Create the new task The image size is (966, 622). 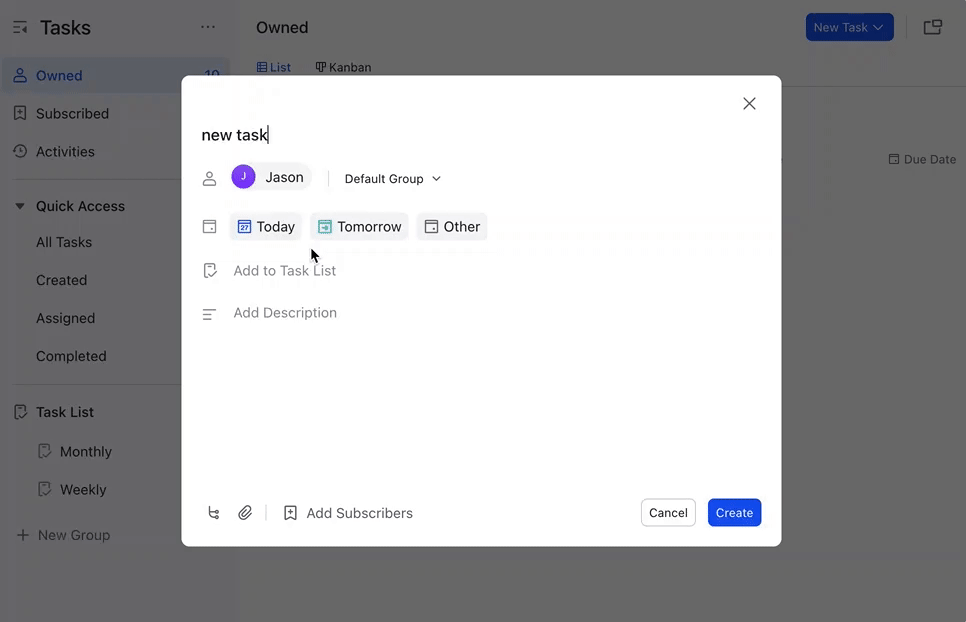pos(734,512)
